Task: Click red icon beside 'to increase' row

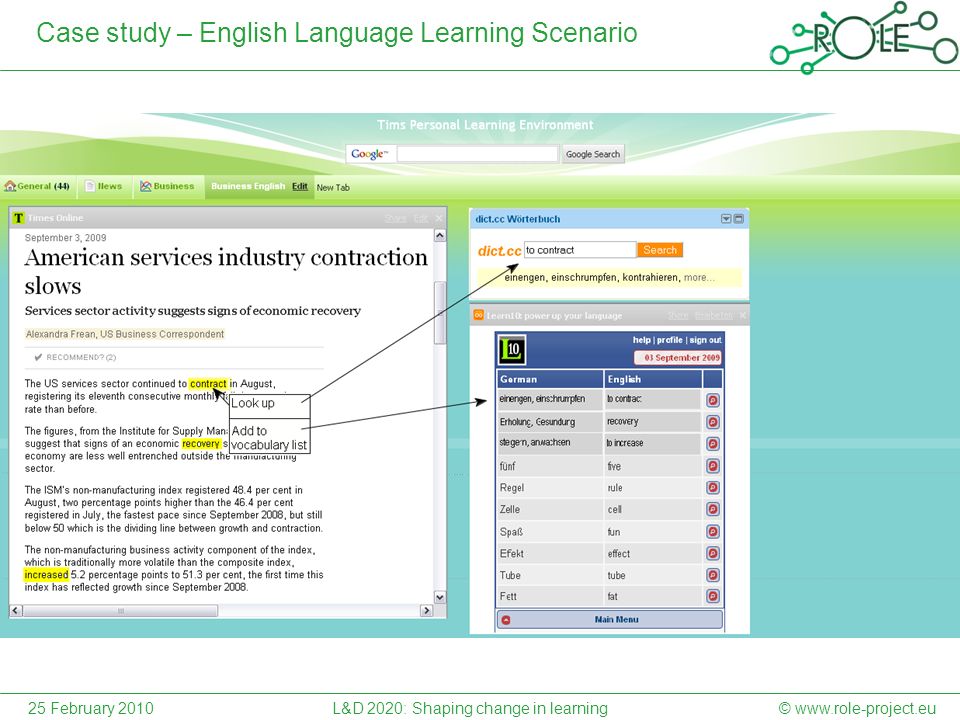Action: [713, 444]
